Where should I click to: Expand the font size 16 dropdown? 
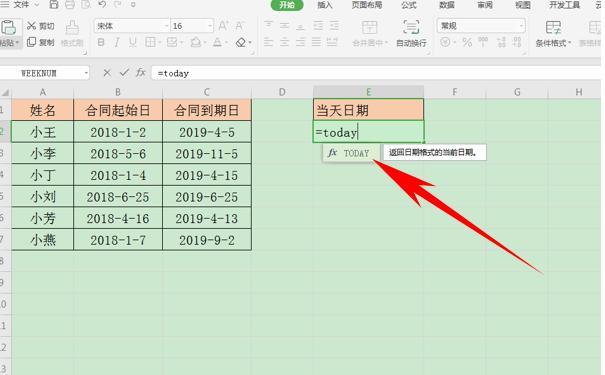[210, 26]
